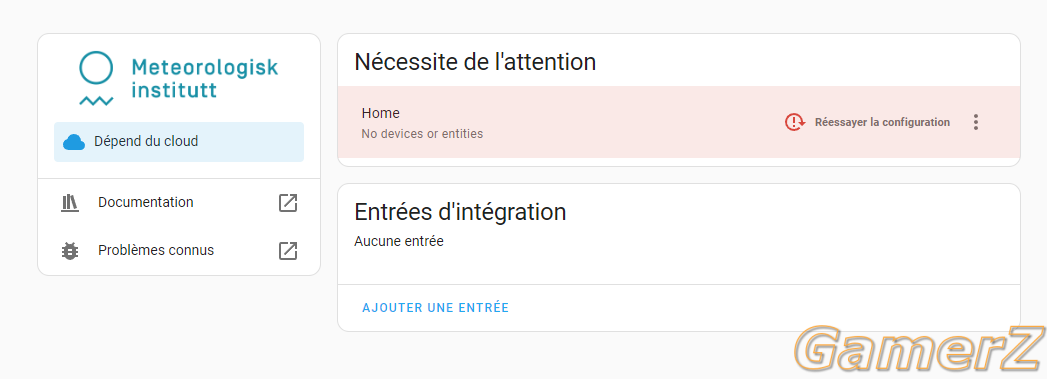
Task: Open Documentation external link icon
Action: [x=288, y=203]
